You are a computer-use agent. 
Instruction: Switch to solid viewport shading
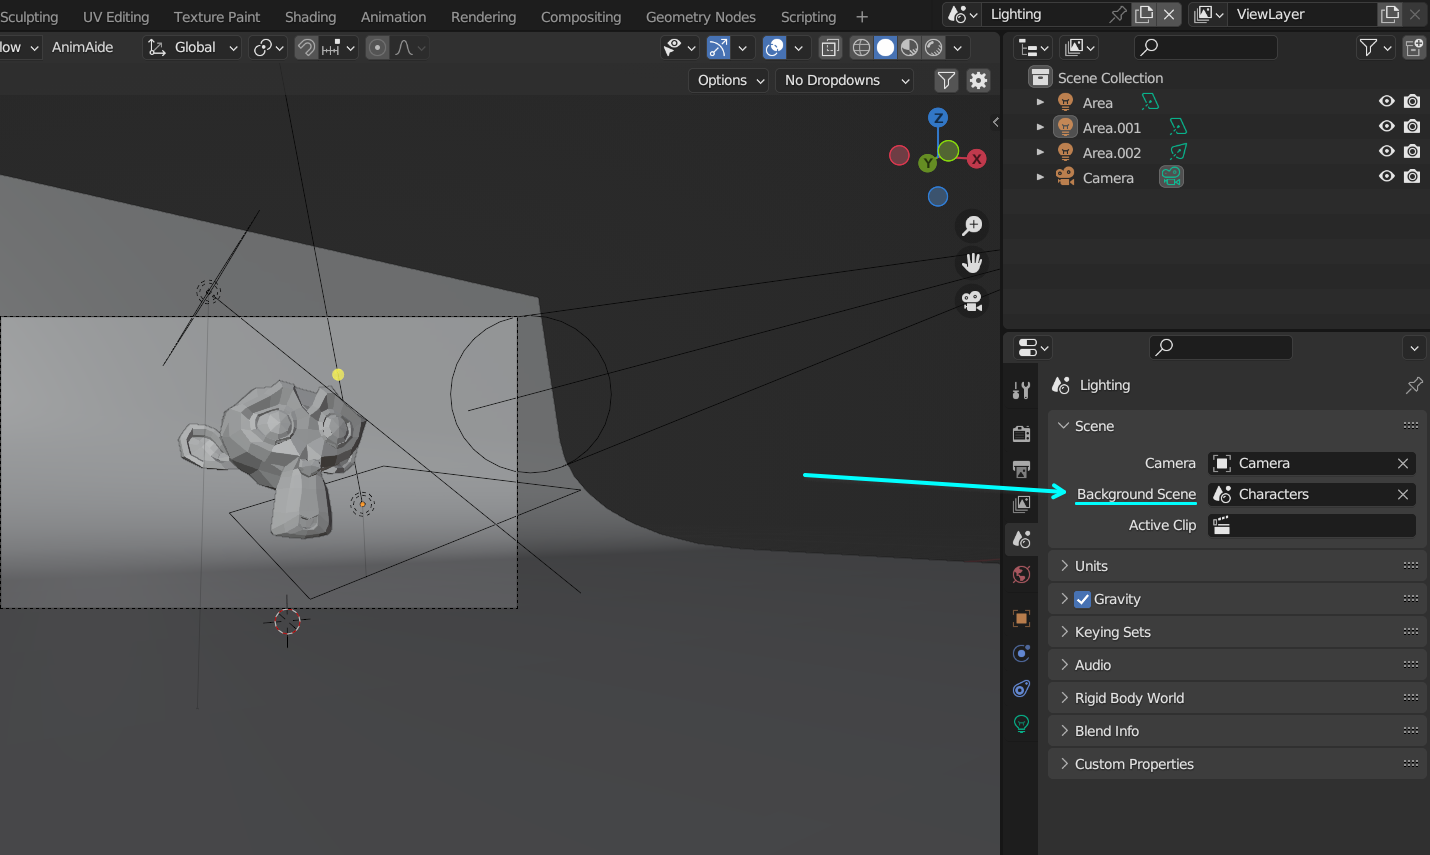pos(886,47)
